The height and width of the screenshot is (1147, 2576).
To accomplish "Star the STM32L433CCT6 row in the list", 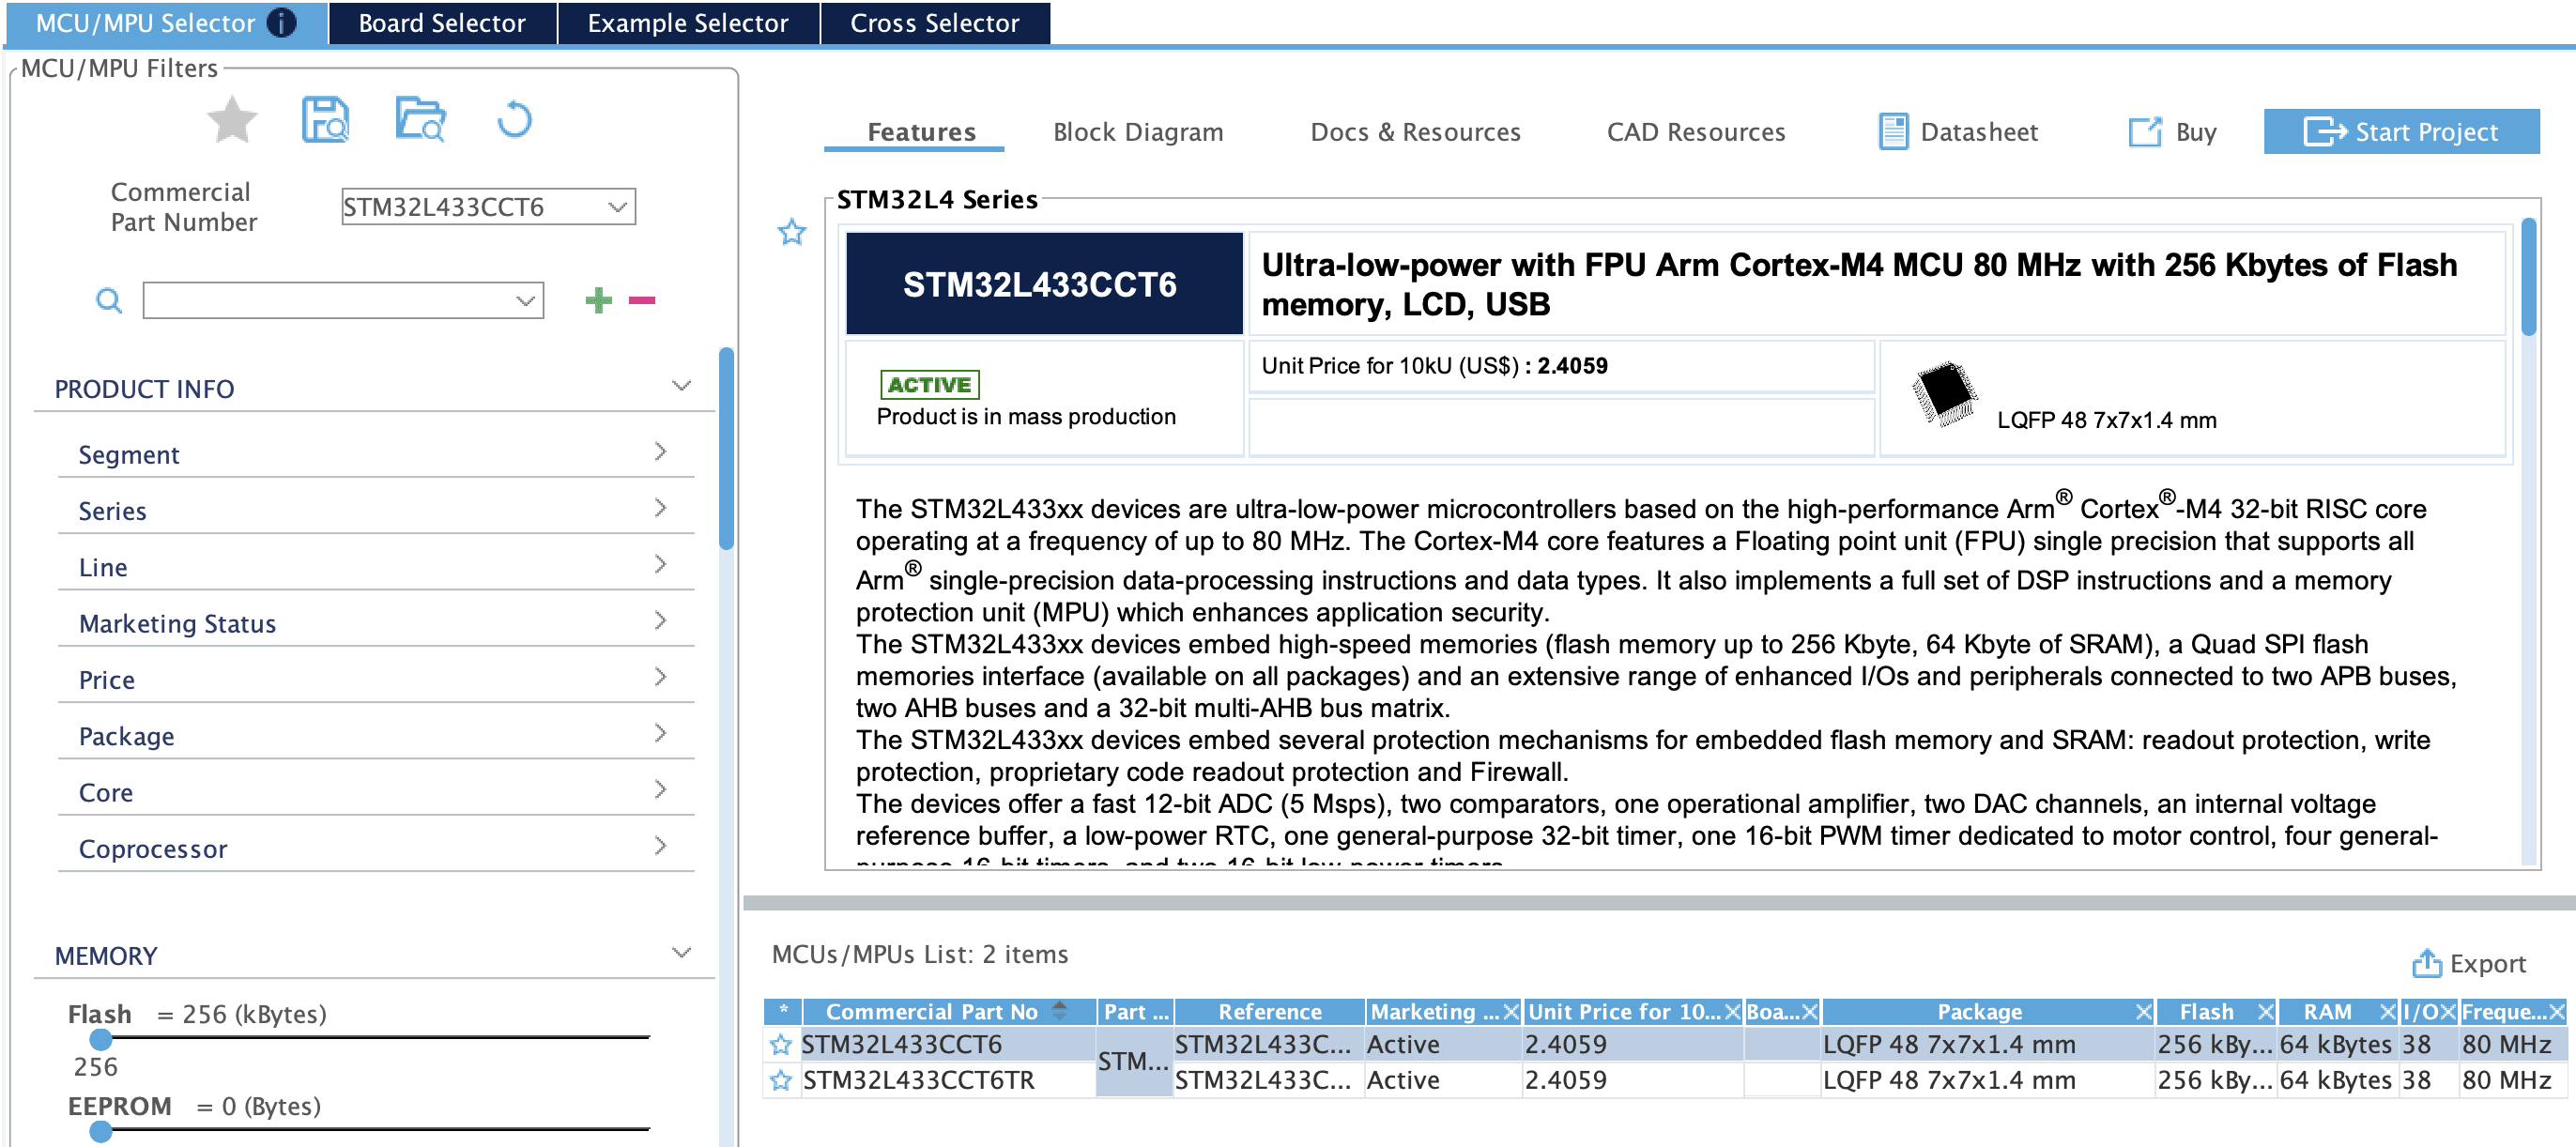I will point(781,1045).
